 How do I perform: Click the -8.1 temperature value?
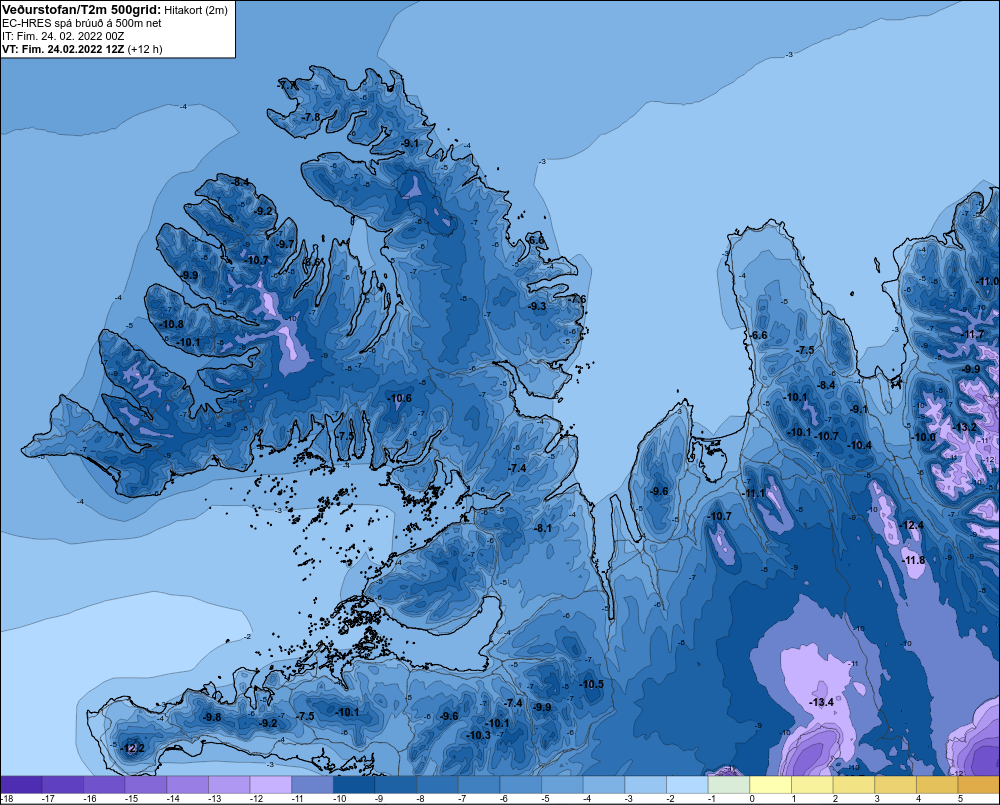[x=543, y=528]
